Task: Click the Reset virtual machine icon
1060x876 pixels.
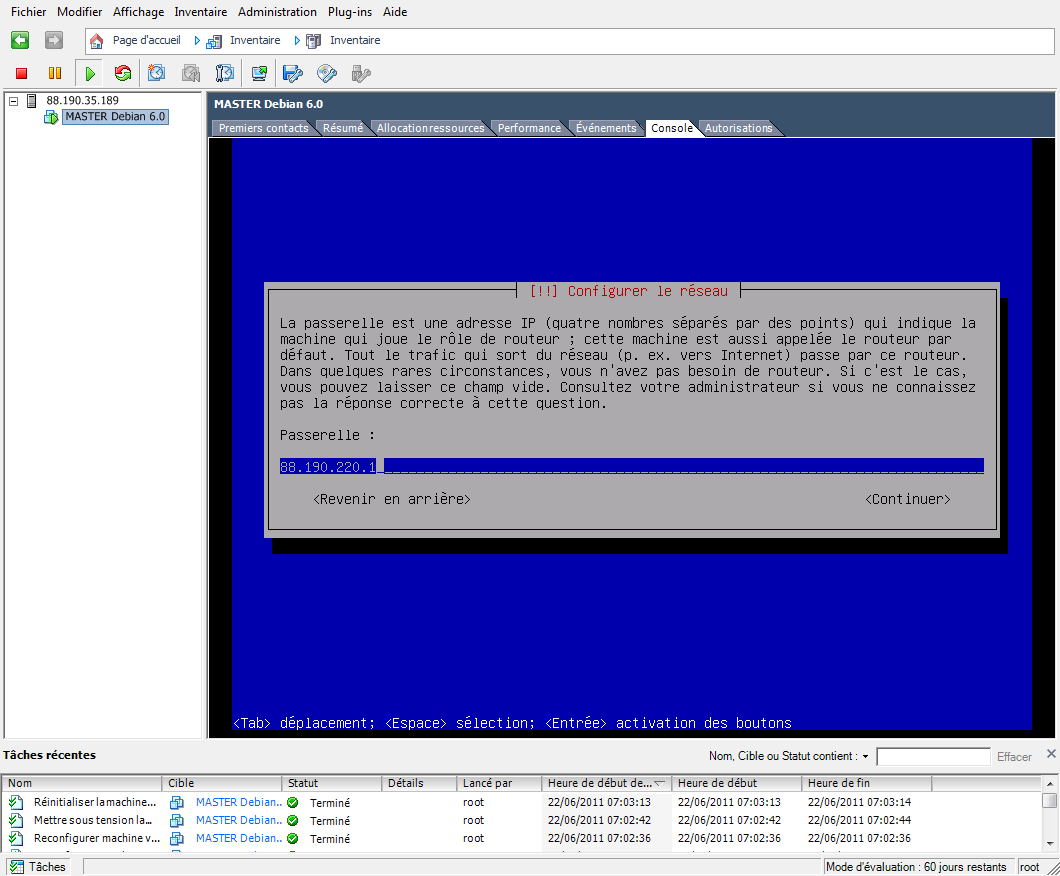Action: (122, 73)
